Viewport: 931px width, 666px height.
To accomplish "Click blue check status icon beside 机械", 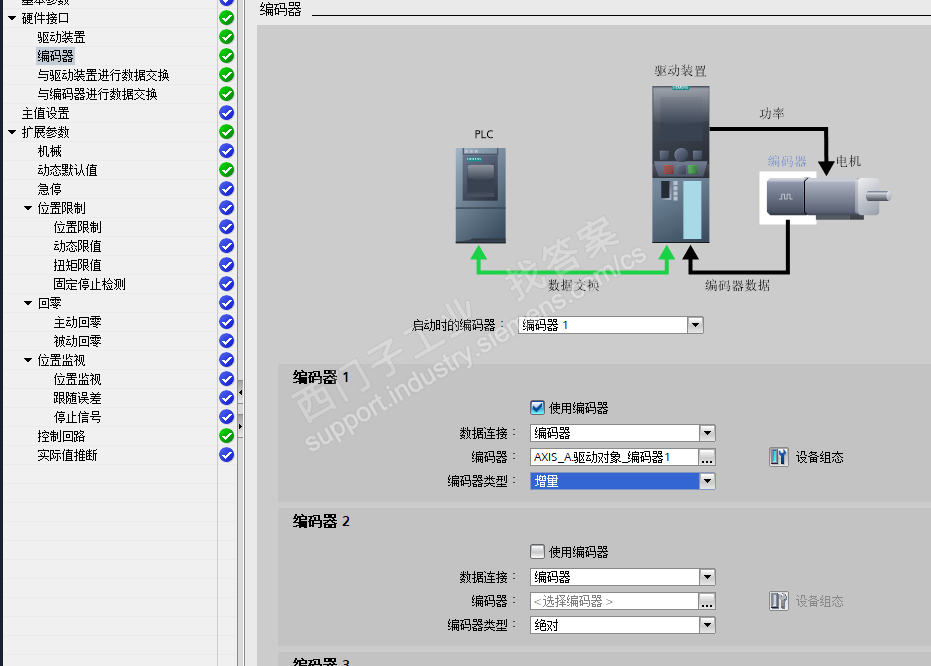I will [x=226, y=151].
